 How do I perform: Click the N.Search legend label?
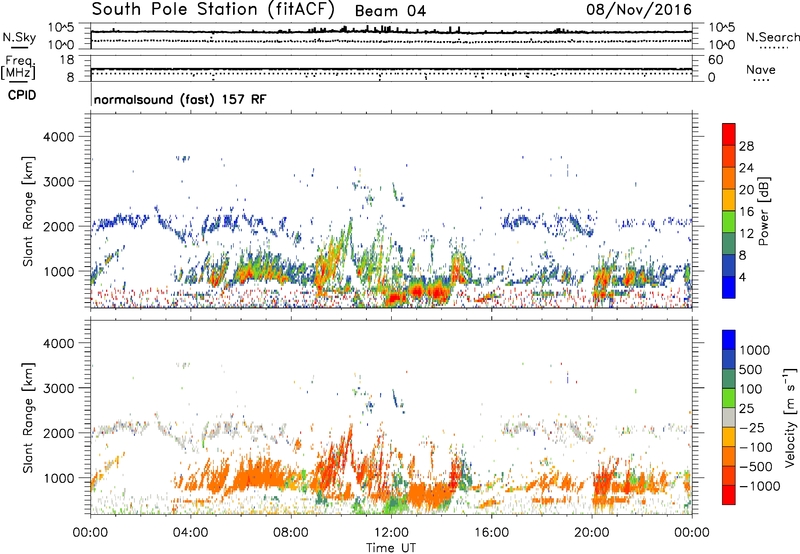tap(772, 37)
